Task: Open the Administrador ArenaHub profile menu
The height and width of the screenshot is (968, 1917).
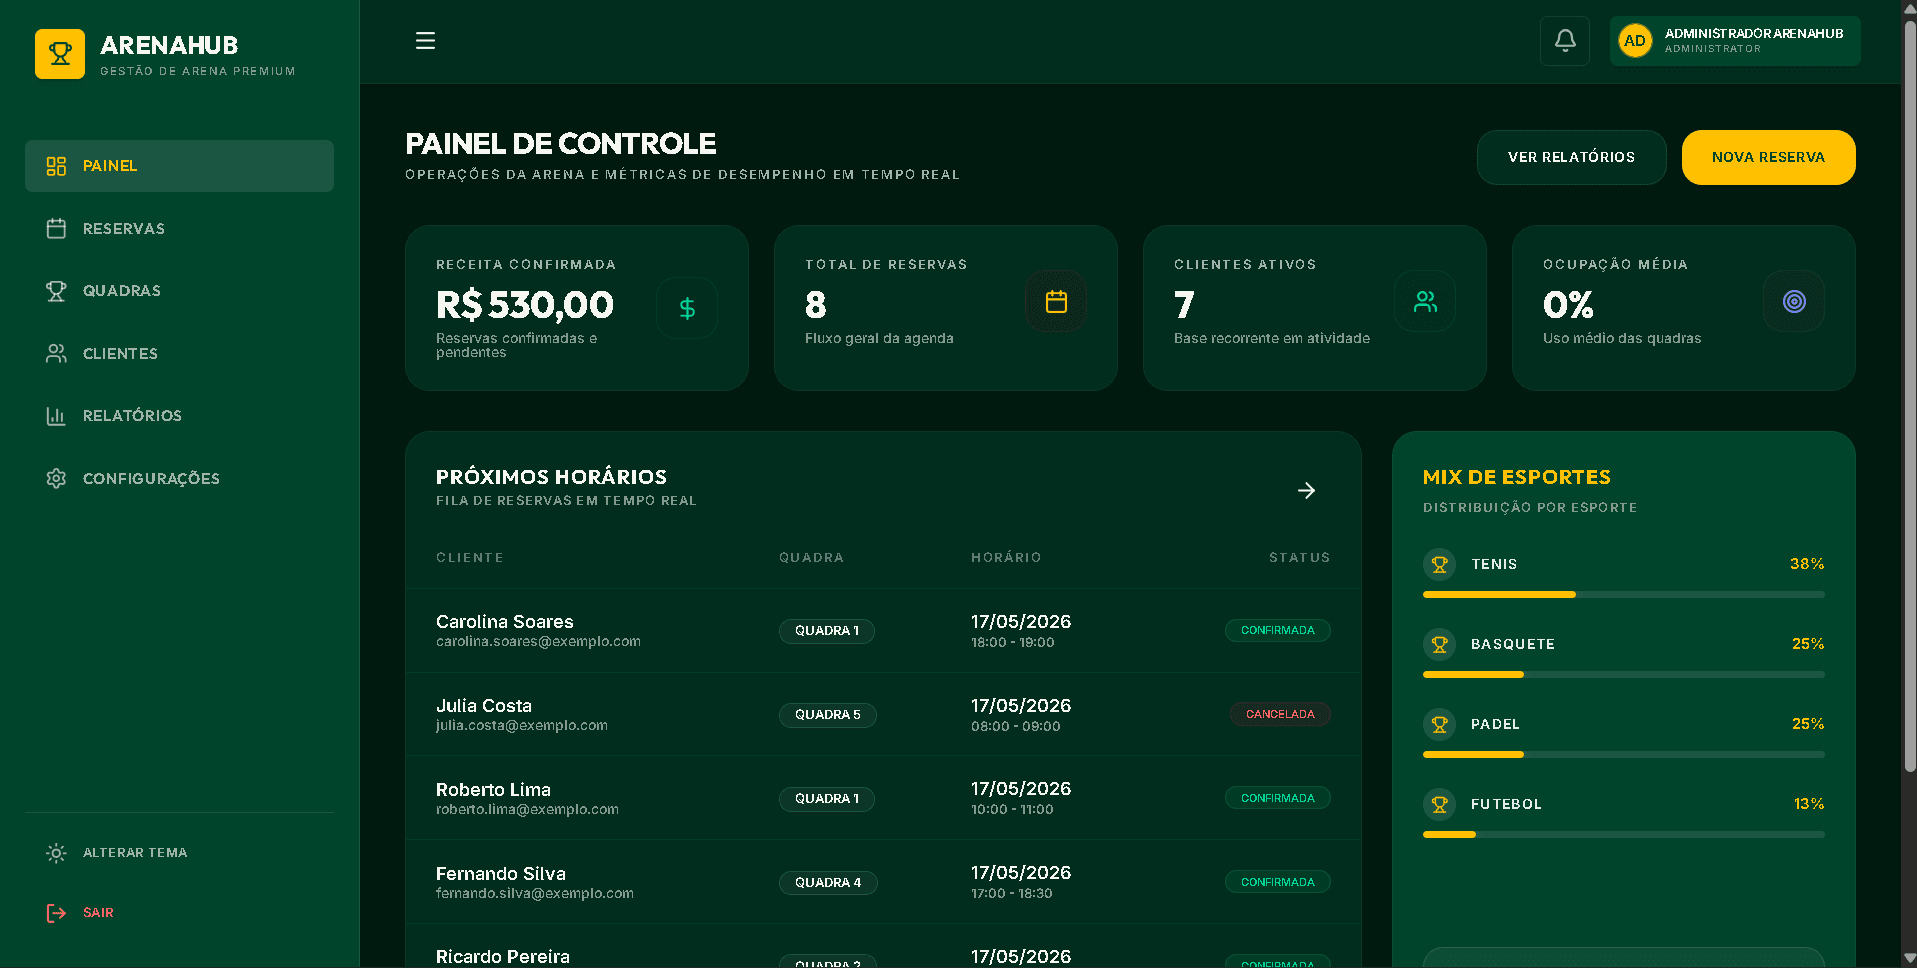Action: (x=1735, y=41)
